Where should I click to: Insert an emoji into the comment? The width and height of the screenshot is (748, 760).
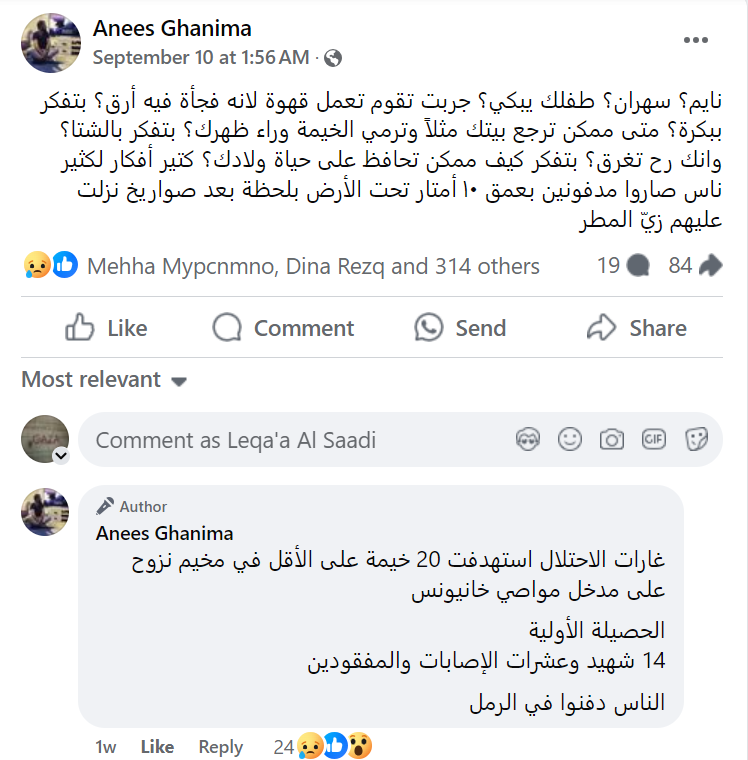569,439
